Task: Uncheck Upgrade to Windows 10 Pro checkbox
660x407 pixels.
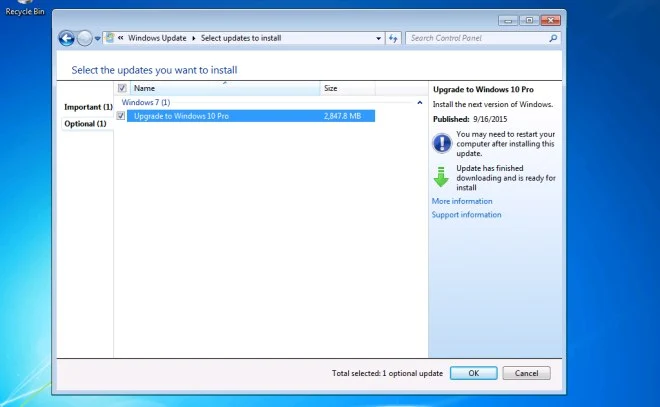Action: (x=121, y=116)
